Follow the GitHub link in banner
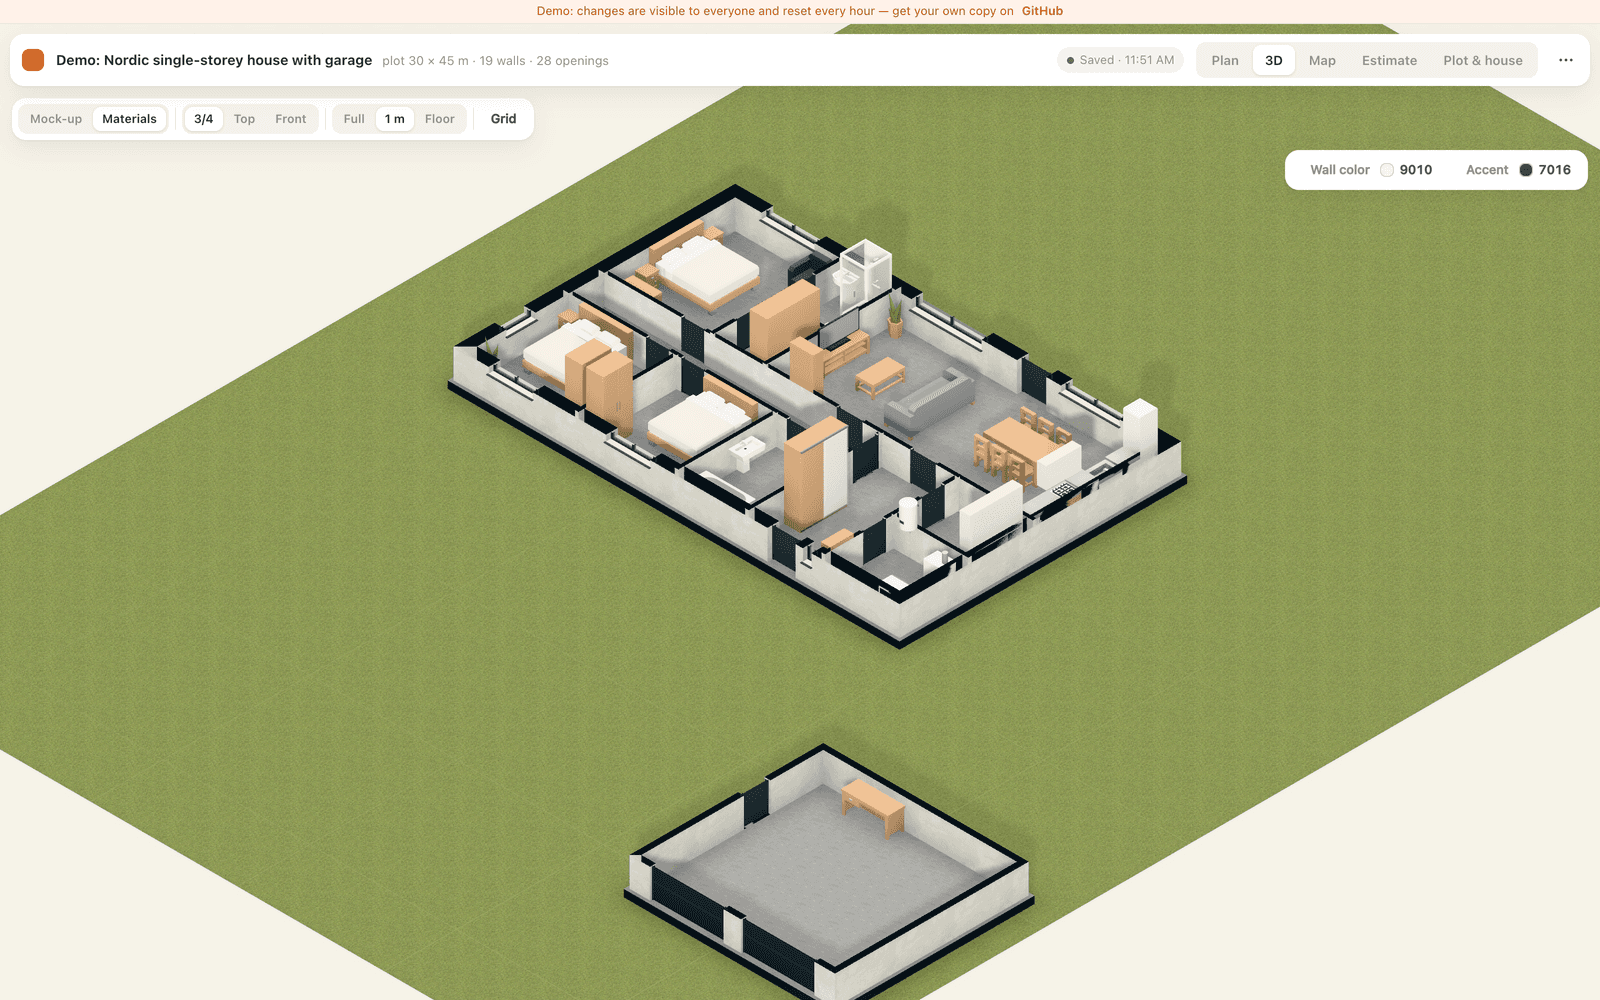Viewport: 1600px width, 1000px height. [x=1042, y=11]
